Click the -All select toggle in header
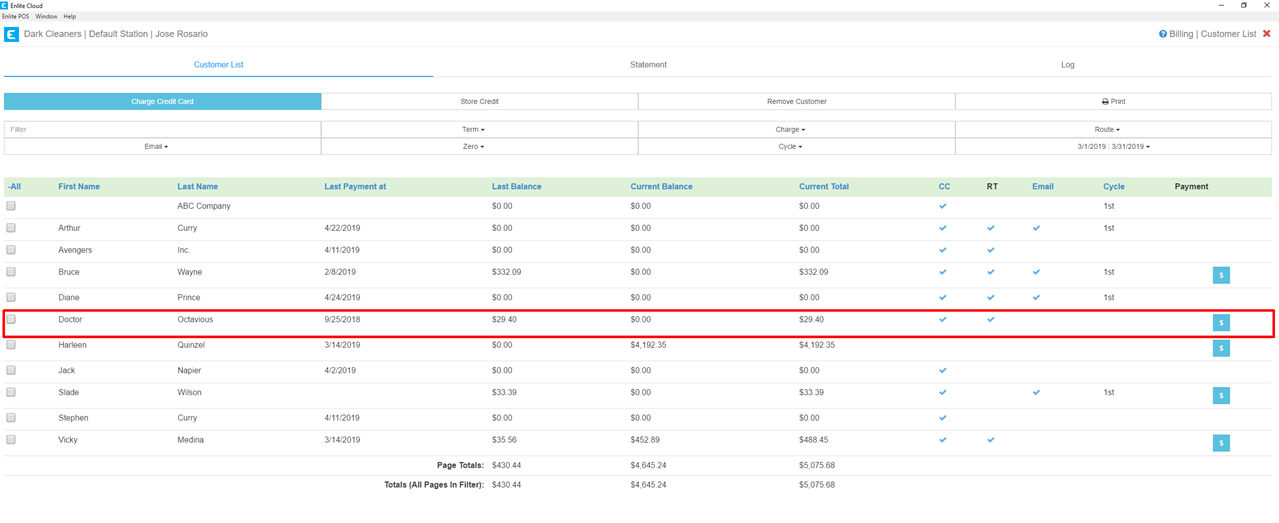 [x=14, y=187]
